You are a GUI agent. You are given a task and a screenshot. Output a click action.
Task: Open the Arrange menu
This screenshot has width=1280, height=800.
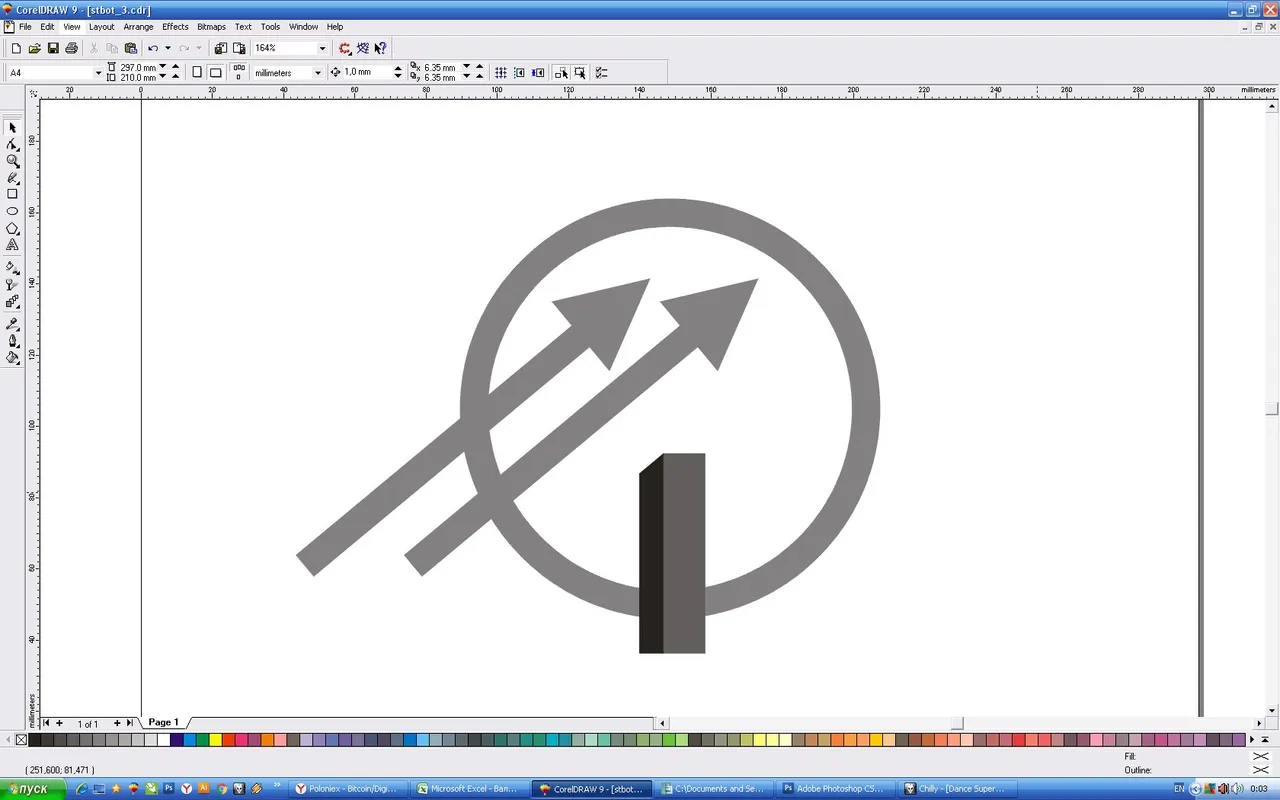pos(138,27)
